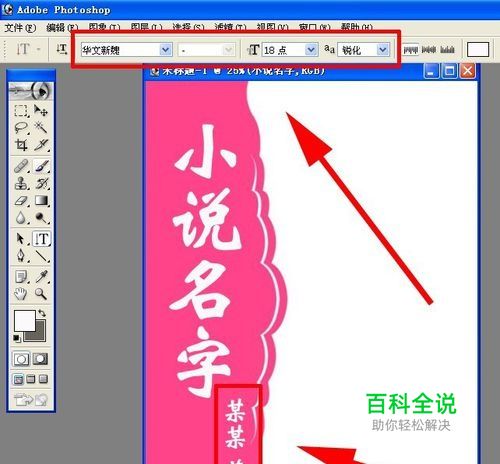This screenshot has width=500, height=464.
Task: Open the 图层(L) menu
Action: point(146,28)
